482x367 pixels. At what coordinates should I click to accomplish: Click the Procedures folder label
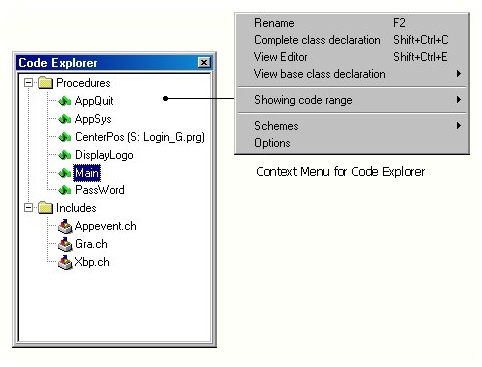pos(83,83)
